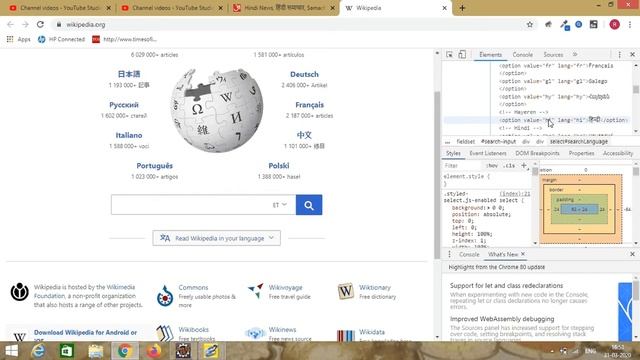Select the Hindi option element line

point(536,120)
